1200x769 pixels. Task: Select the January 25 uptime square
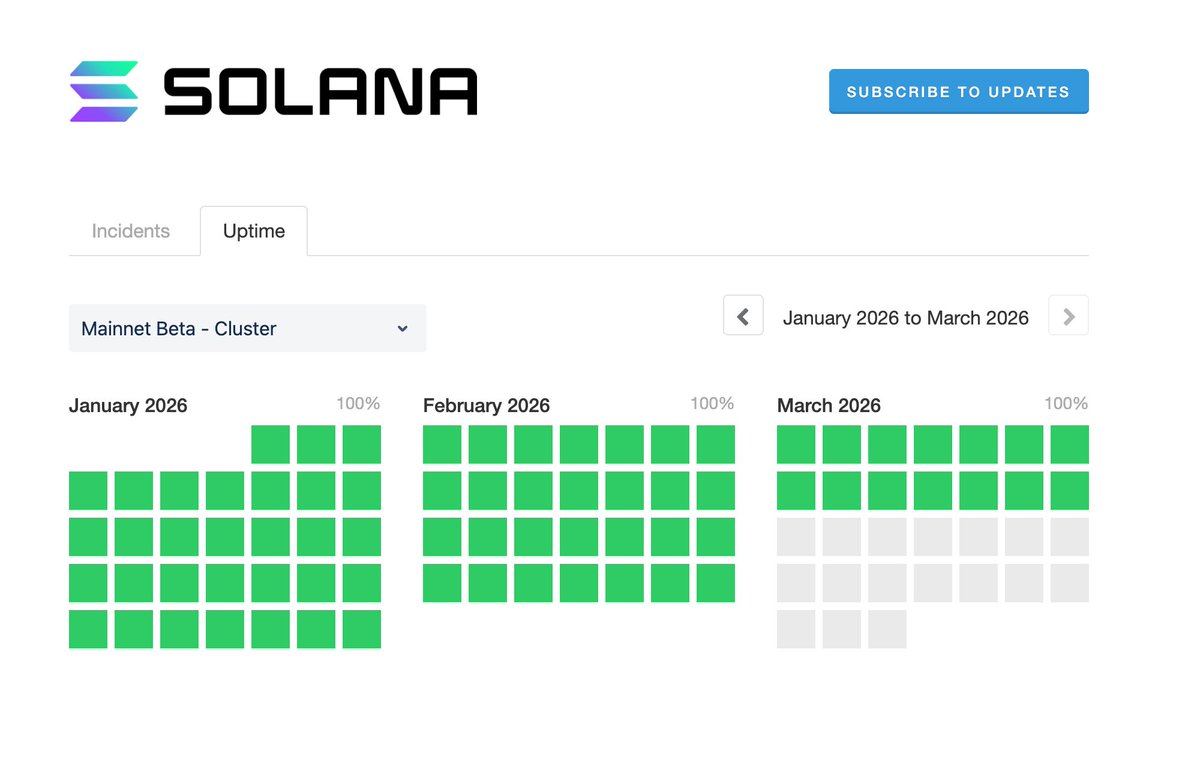click(x=88, y=629)
